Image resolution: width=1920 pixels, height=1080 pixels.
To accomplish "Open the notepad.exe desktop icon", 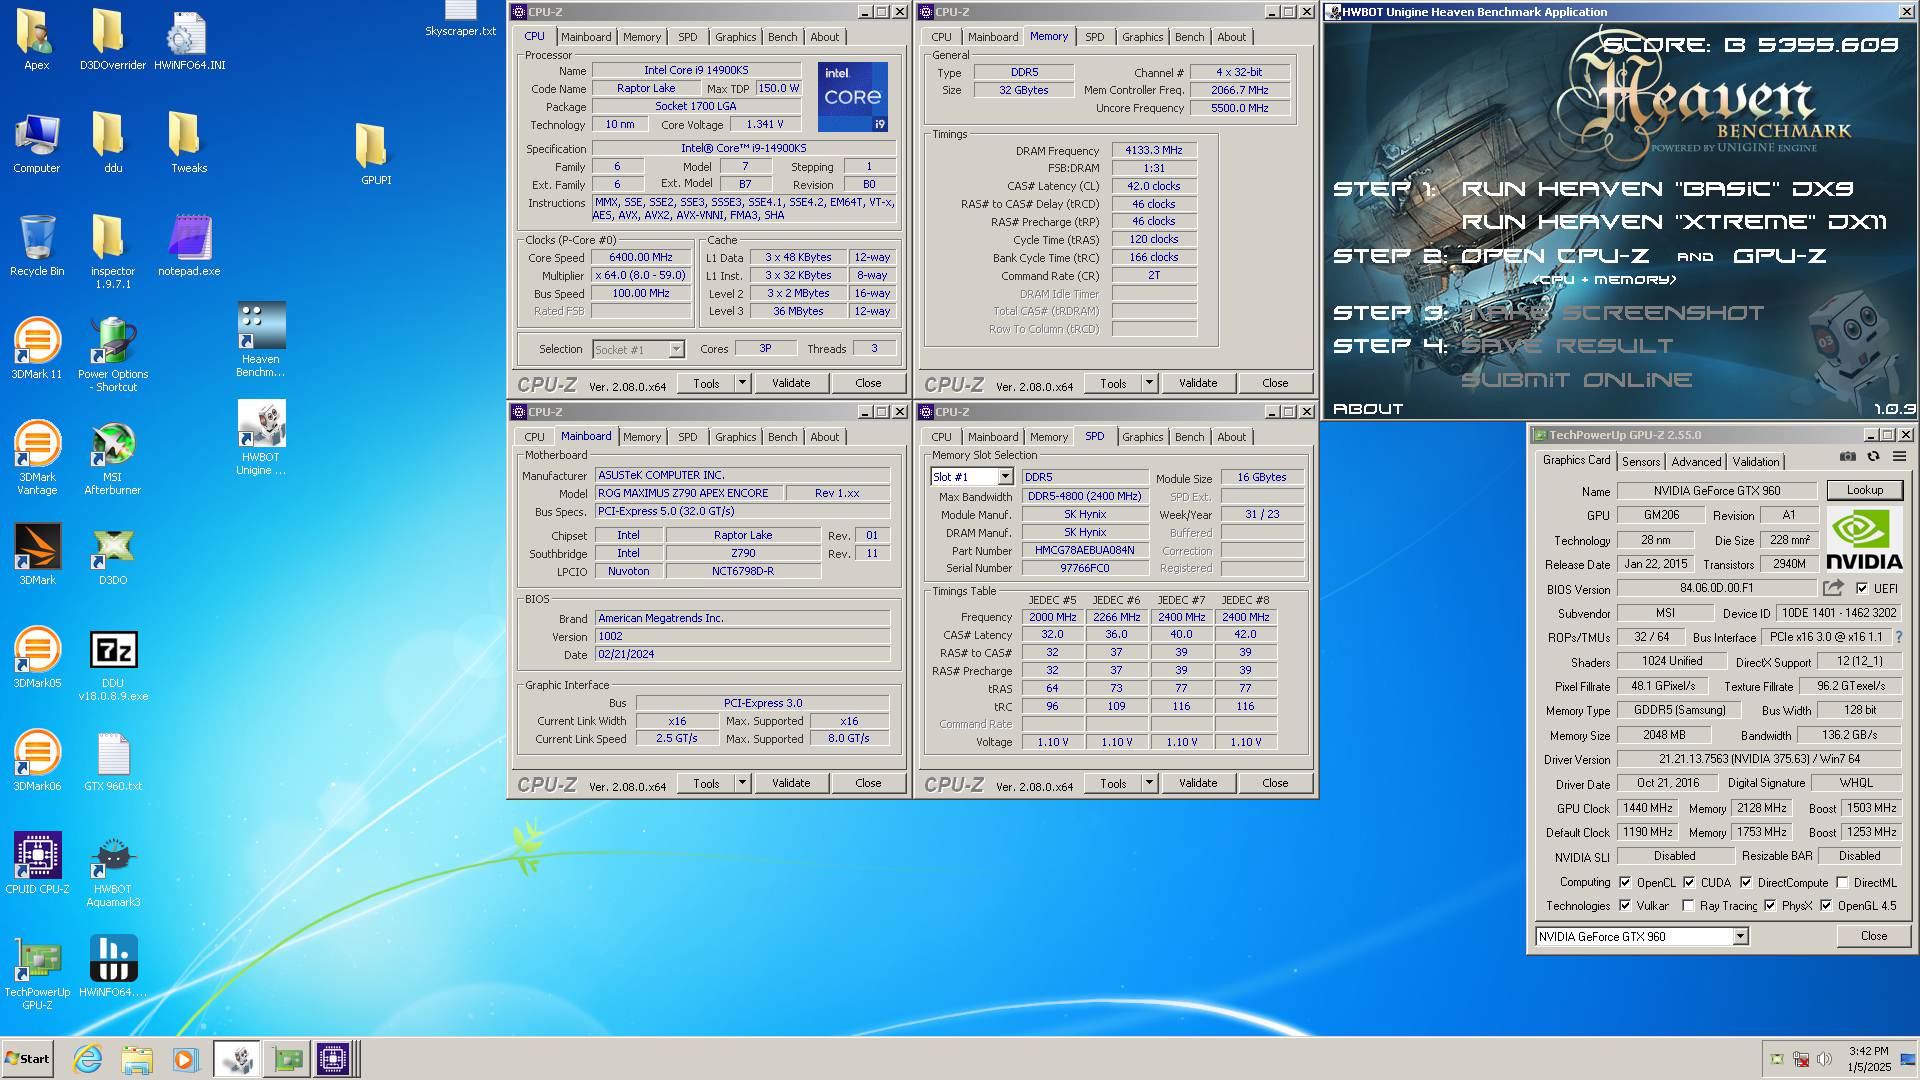I will pos(189,245).
